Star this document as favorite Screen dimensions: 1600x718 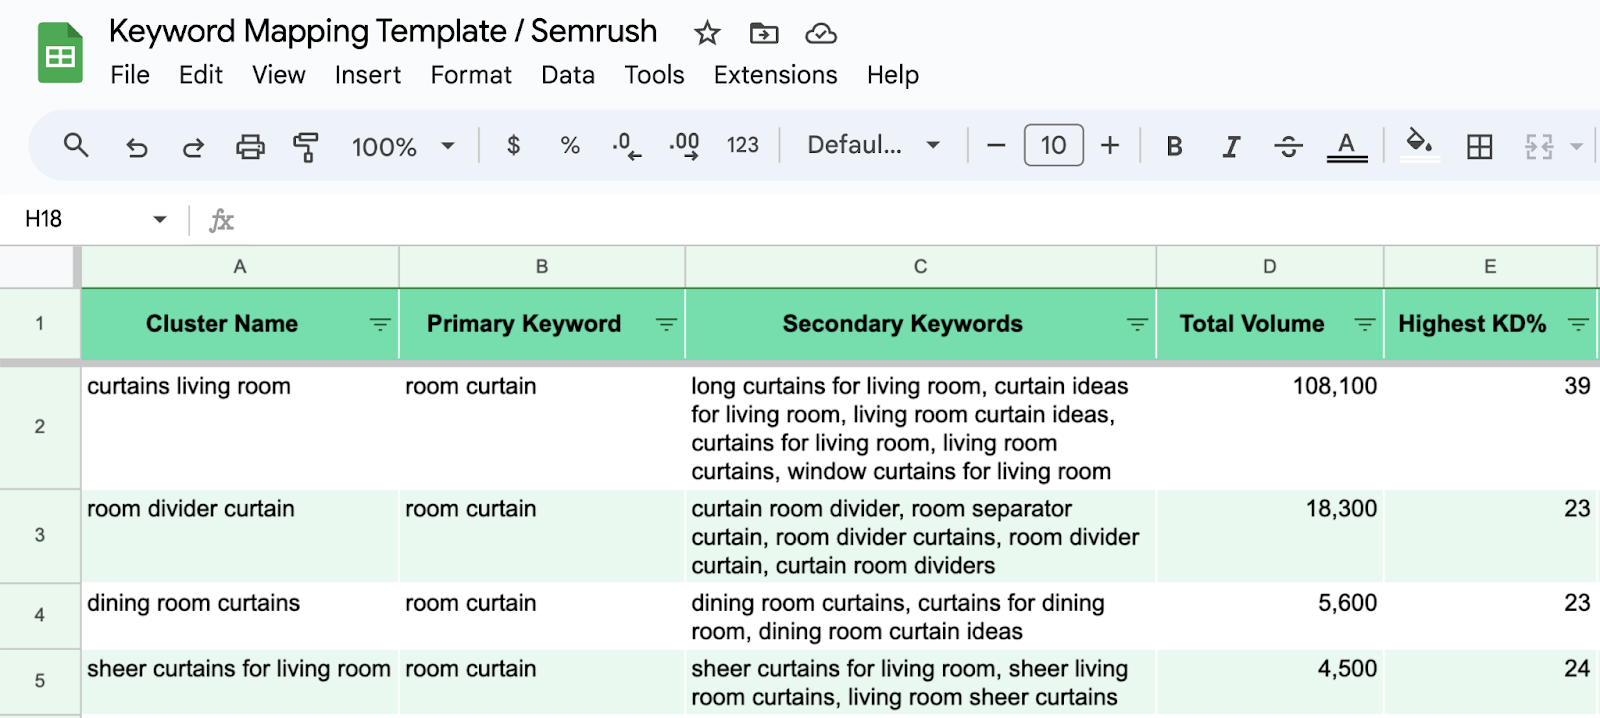tap(707, 34)
